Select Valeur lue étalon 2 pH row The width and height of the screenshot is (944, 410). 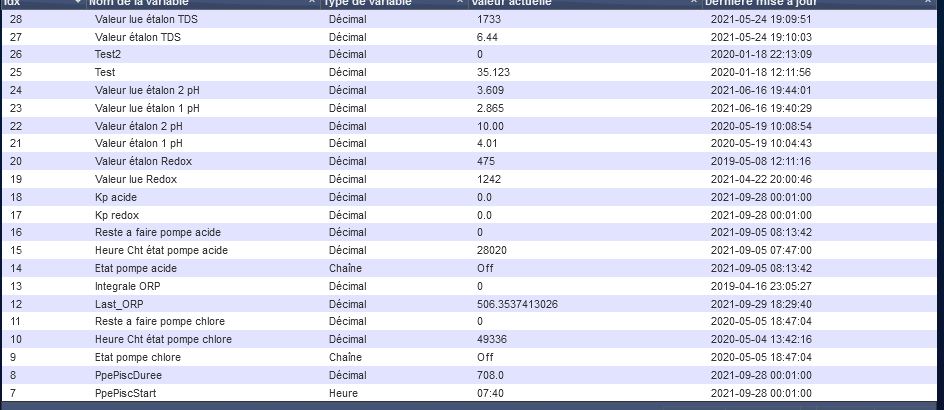pos(470,90)
